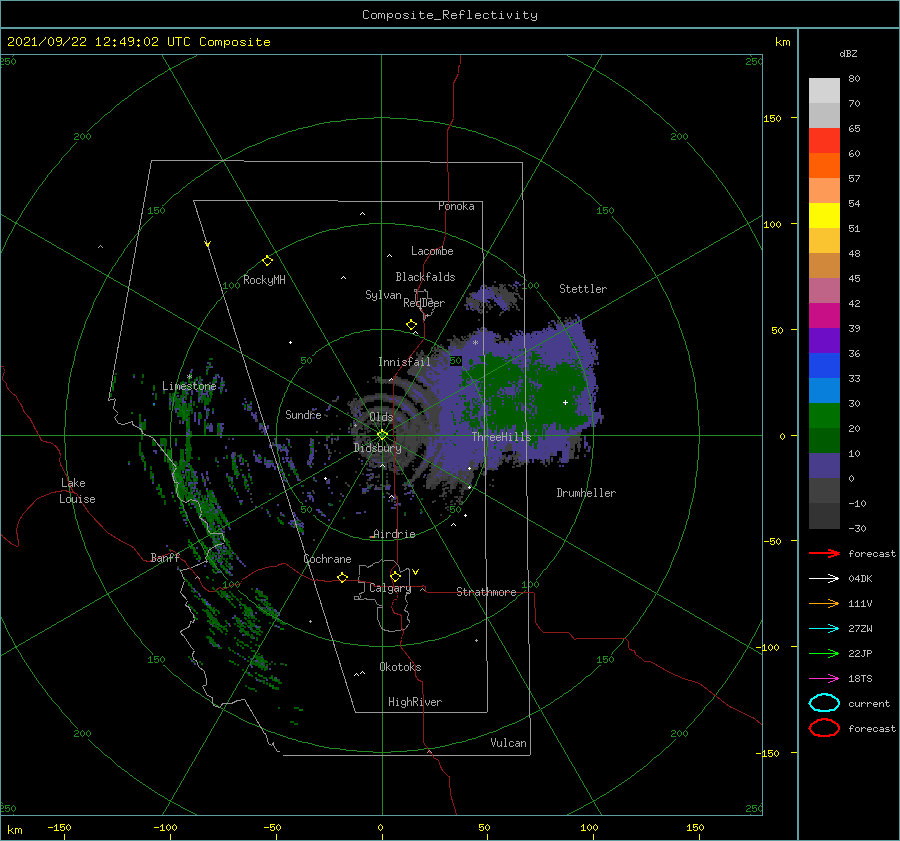Click the yellow diamond marker below Cochrane
This screenshot has width=900, height=841.
coord(342,577)
